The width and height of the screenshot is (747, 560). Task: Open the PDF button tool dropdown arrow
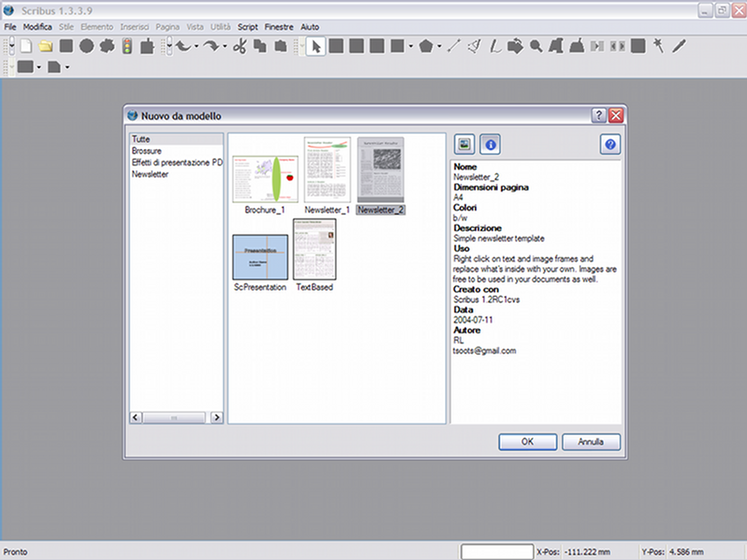tap(39, 67)
